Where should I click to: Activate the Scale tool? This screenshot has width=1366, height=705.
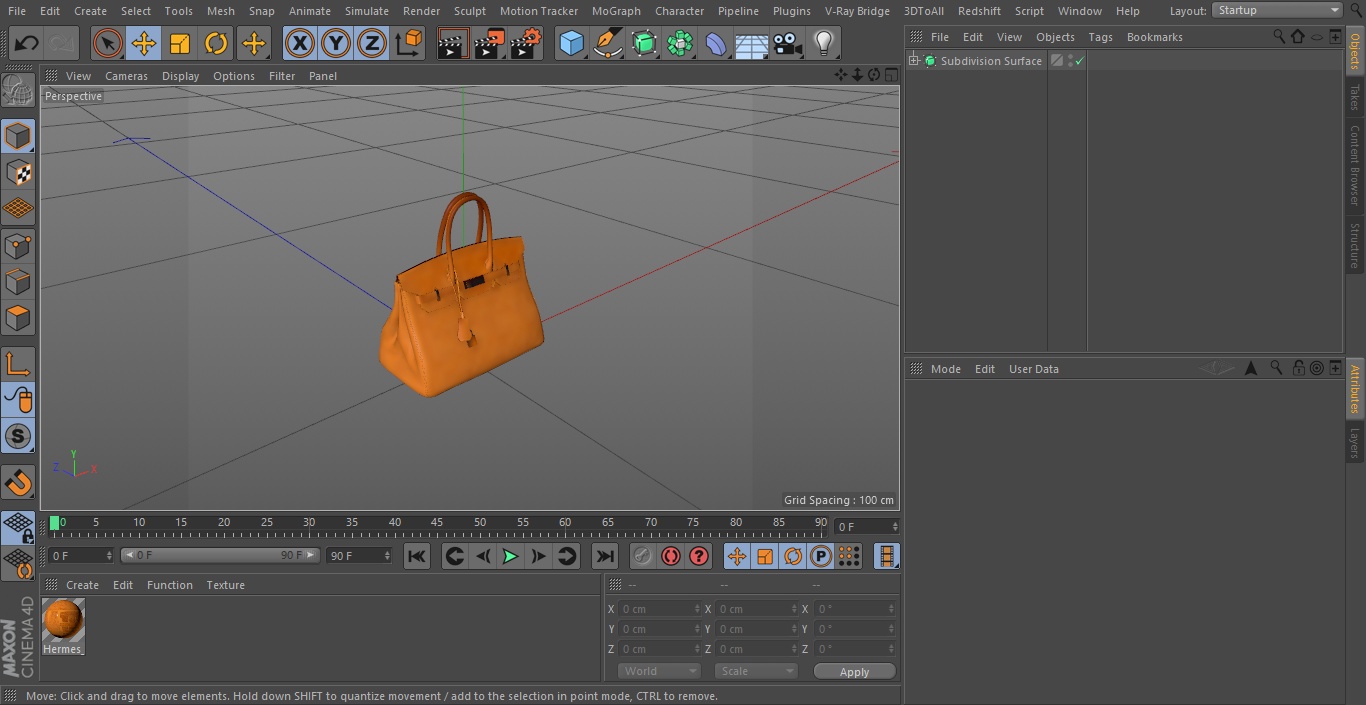pos(180,43)
